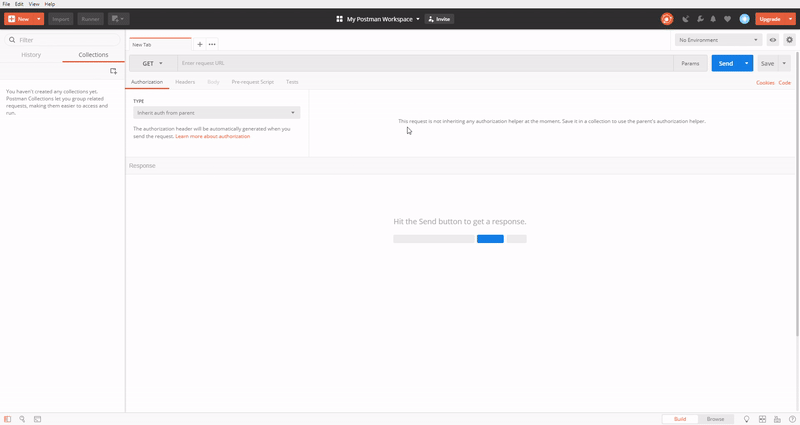
Task: Open the Runner
Action: [90, 19]
